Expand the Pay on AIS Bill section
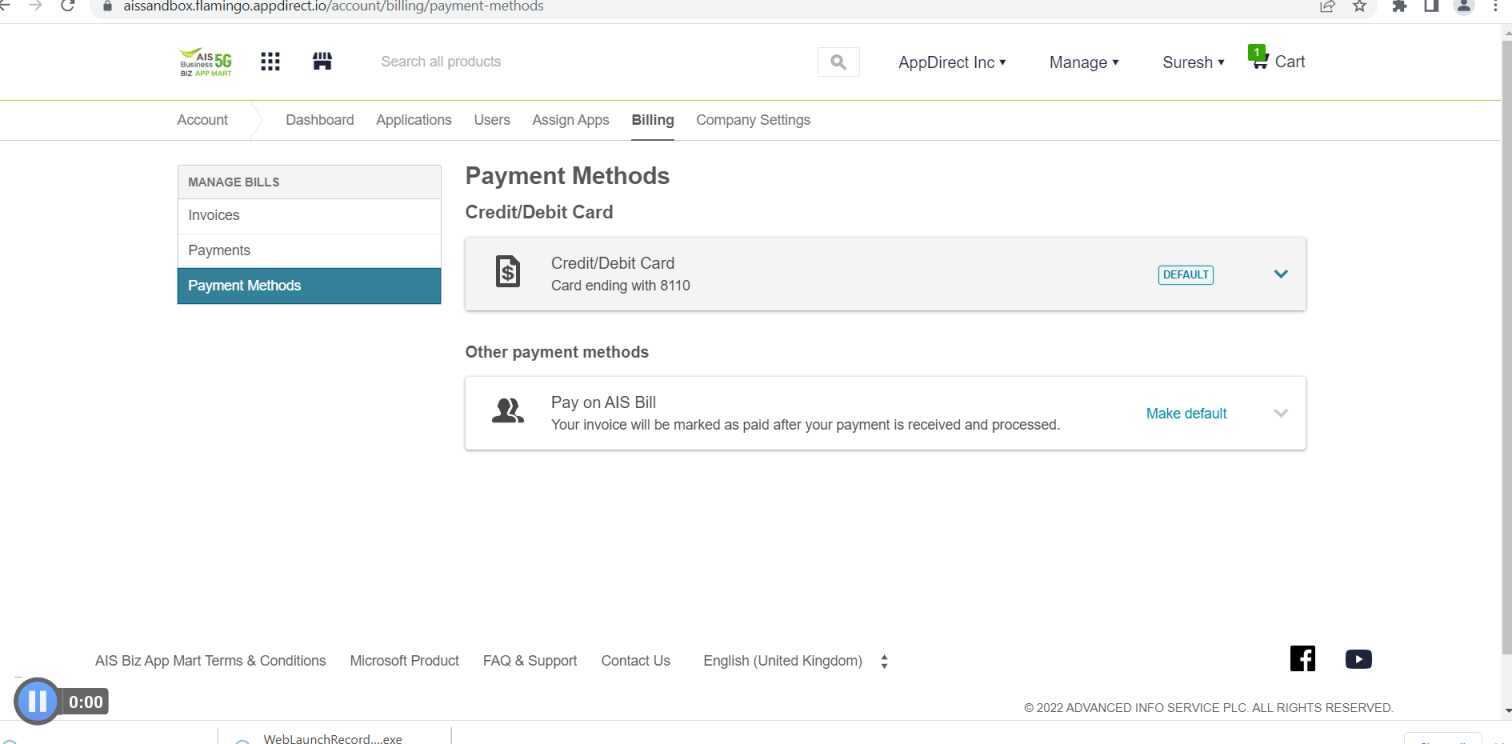Image resolution: width=1512 pixels, height=744 pixels. pyautogui.click(x=1280, y=412)
